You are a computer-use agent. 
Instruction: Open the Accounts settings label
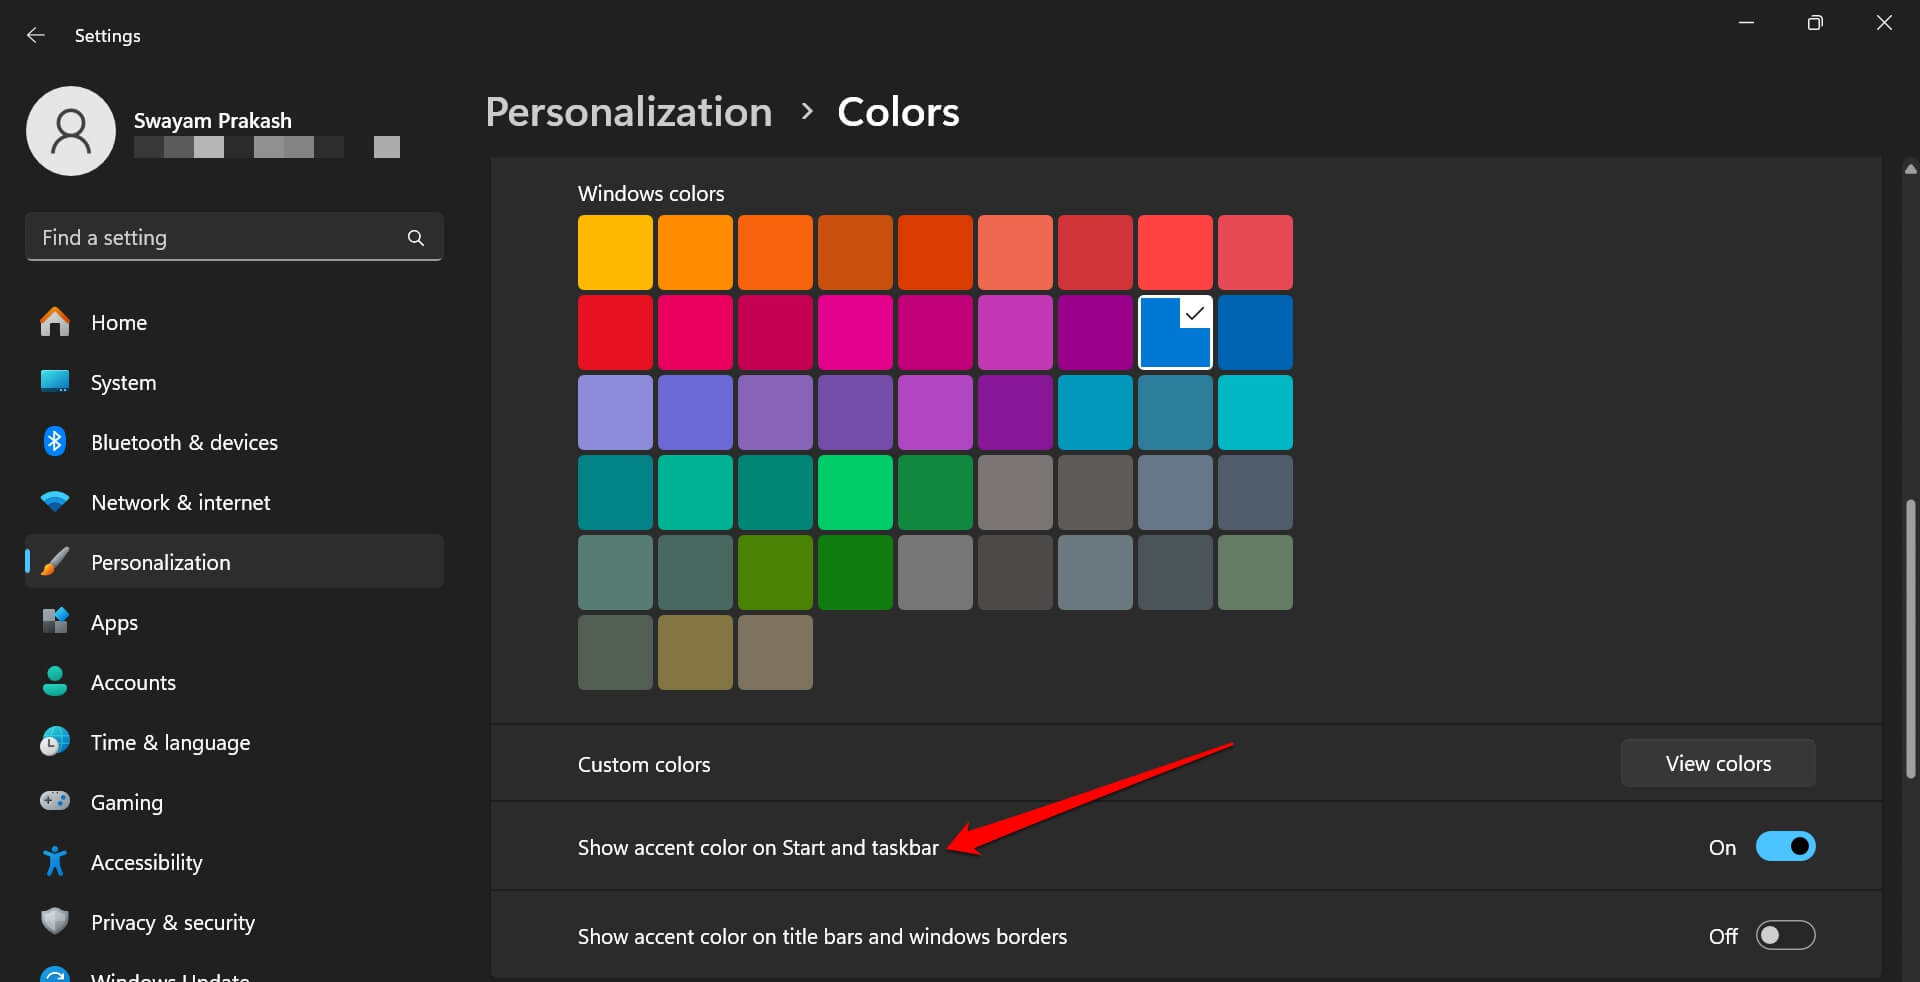click(133, 683)
